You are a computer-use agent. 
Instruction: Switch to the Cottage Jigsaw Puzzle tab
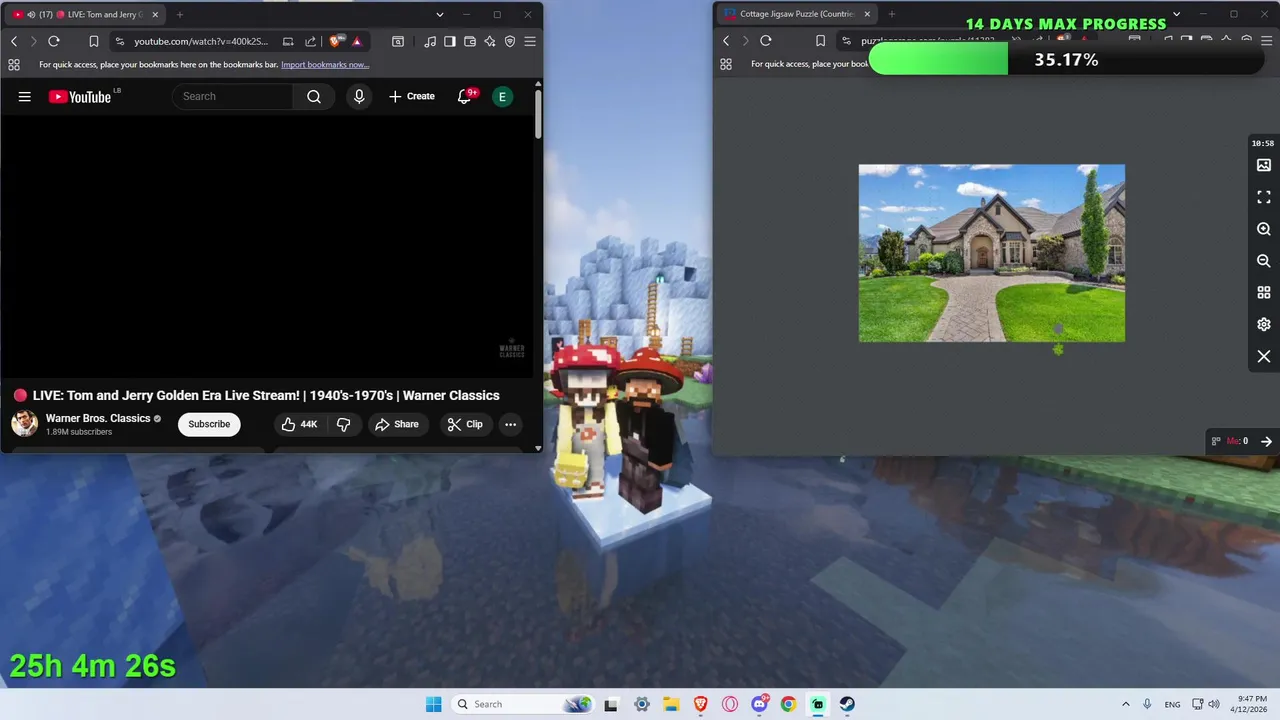pos(797,14)
